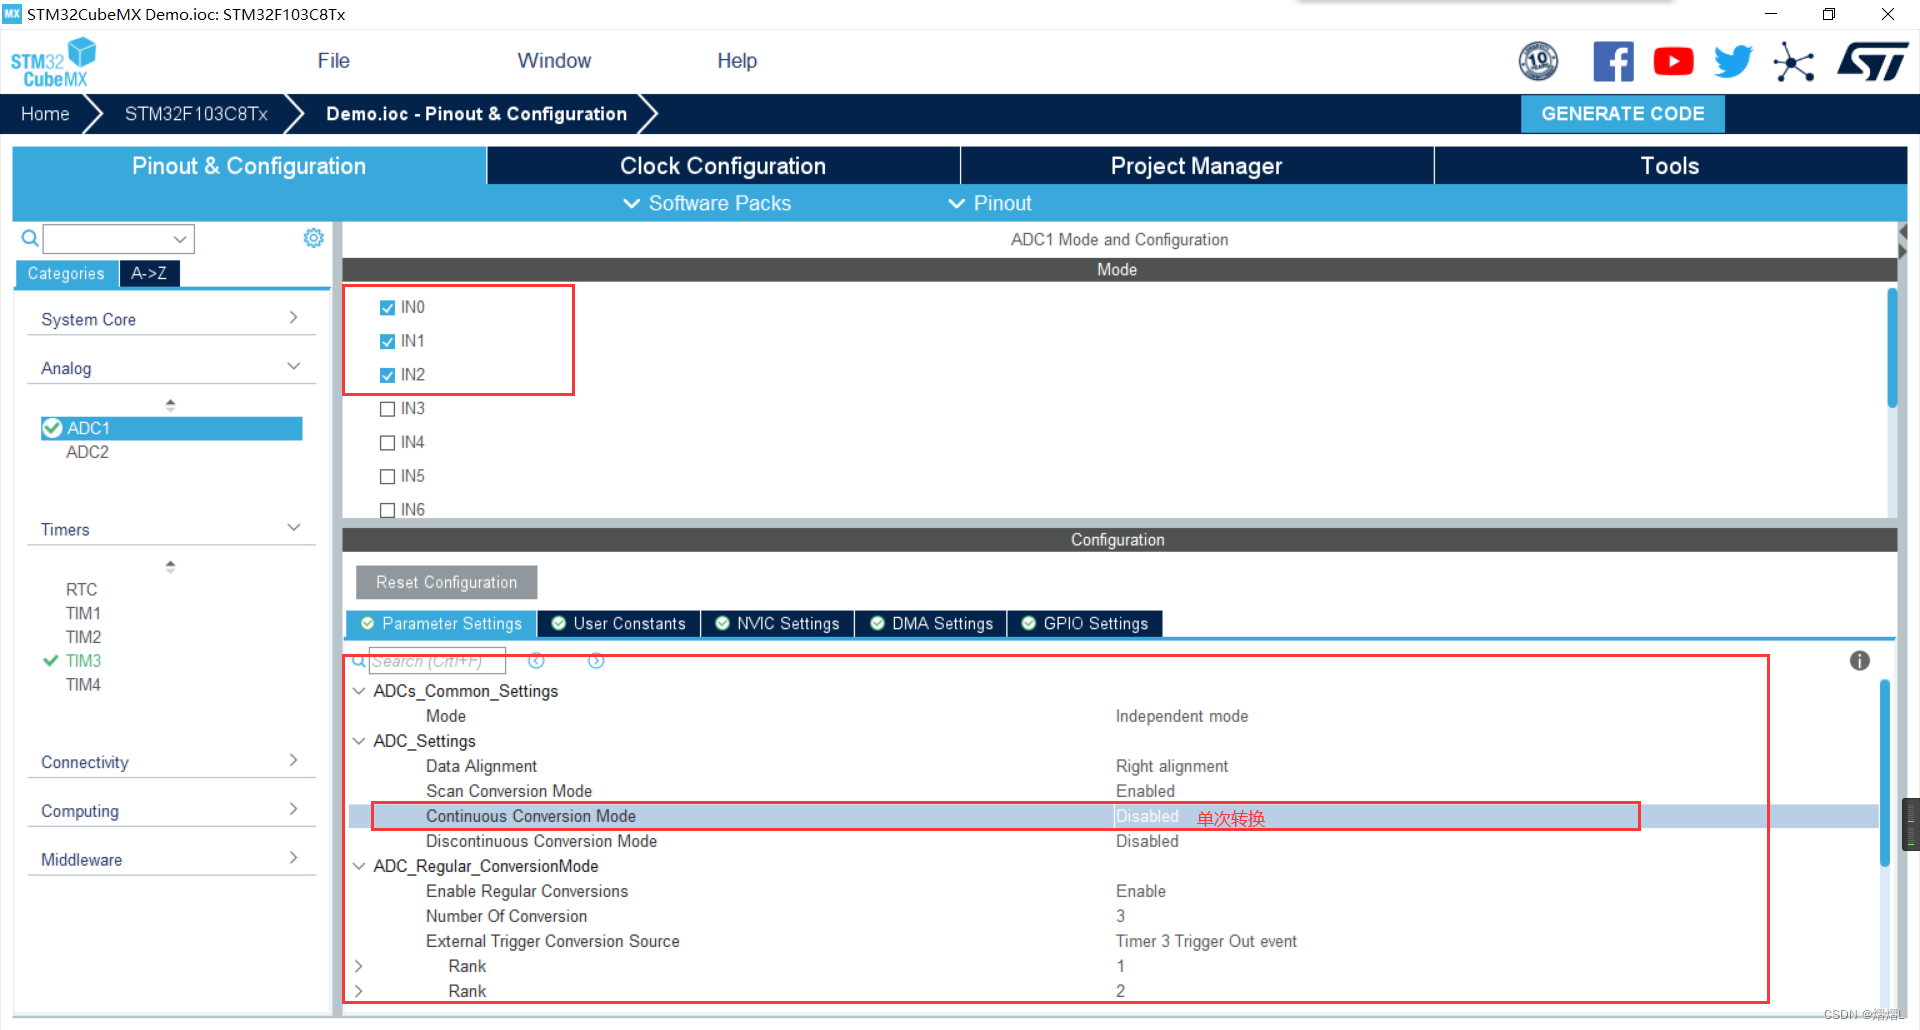The image size is (1920, 1030).
Task: Click the ST community network icon
Action: 1793,62
